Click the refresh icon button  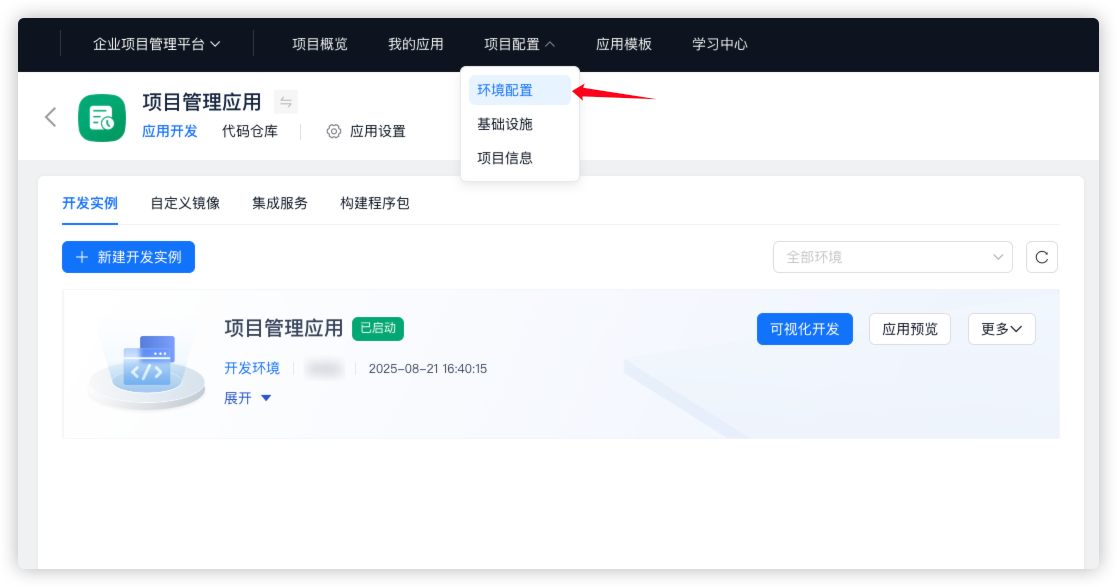(x=1041, y=257)
